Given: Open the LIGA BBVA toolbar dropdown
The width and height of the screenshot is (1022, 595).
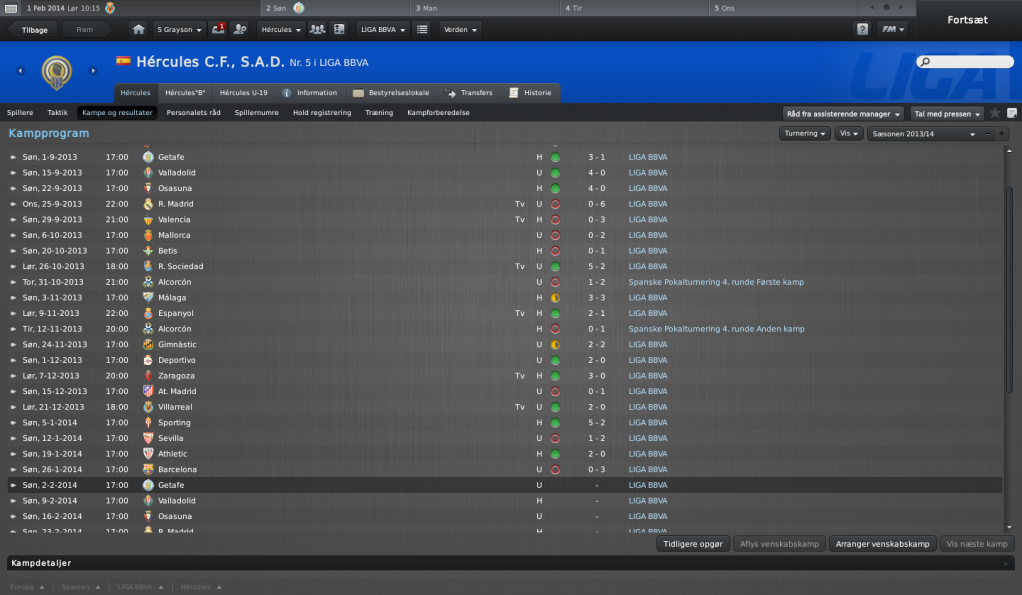Looking at the screenshot, I should (x=383, y=29).
